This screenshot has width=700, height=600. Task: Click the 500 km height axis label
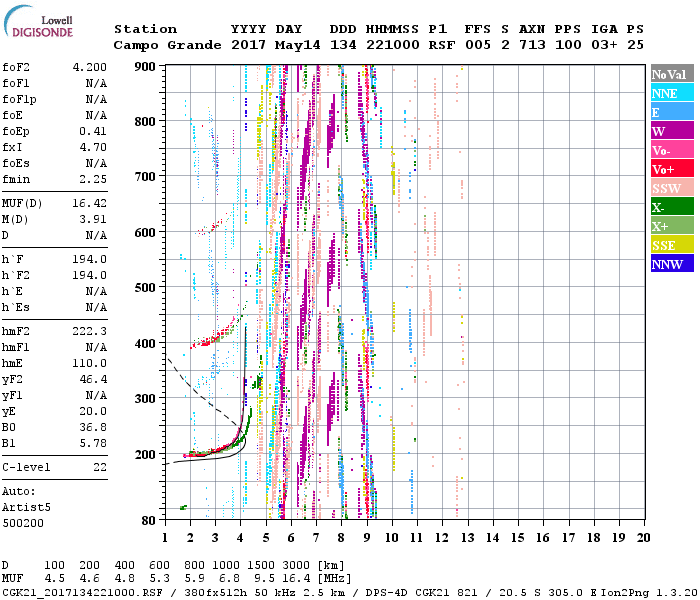145,288
